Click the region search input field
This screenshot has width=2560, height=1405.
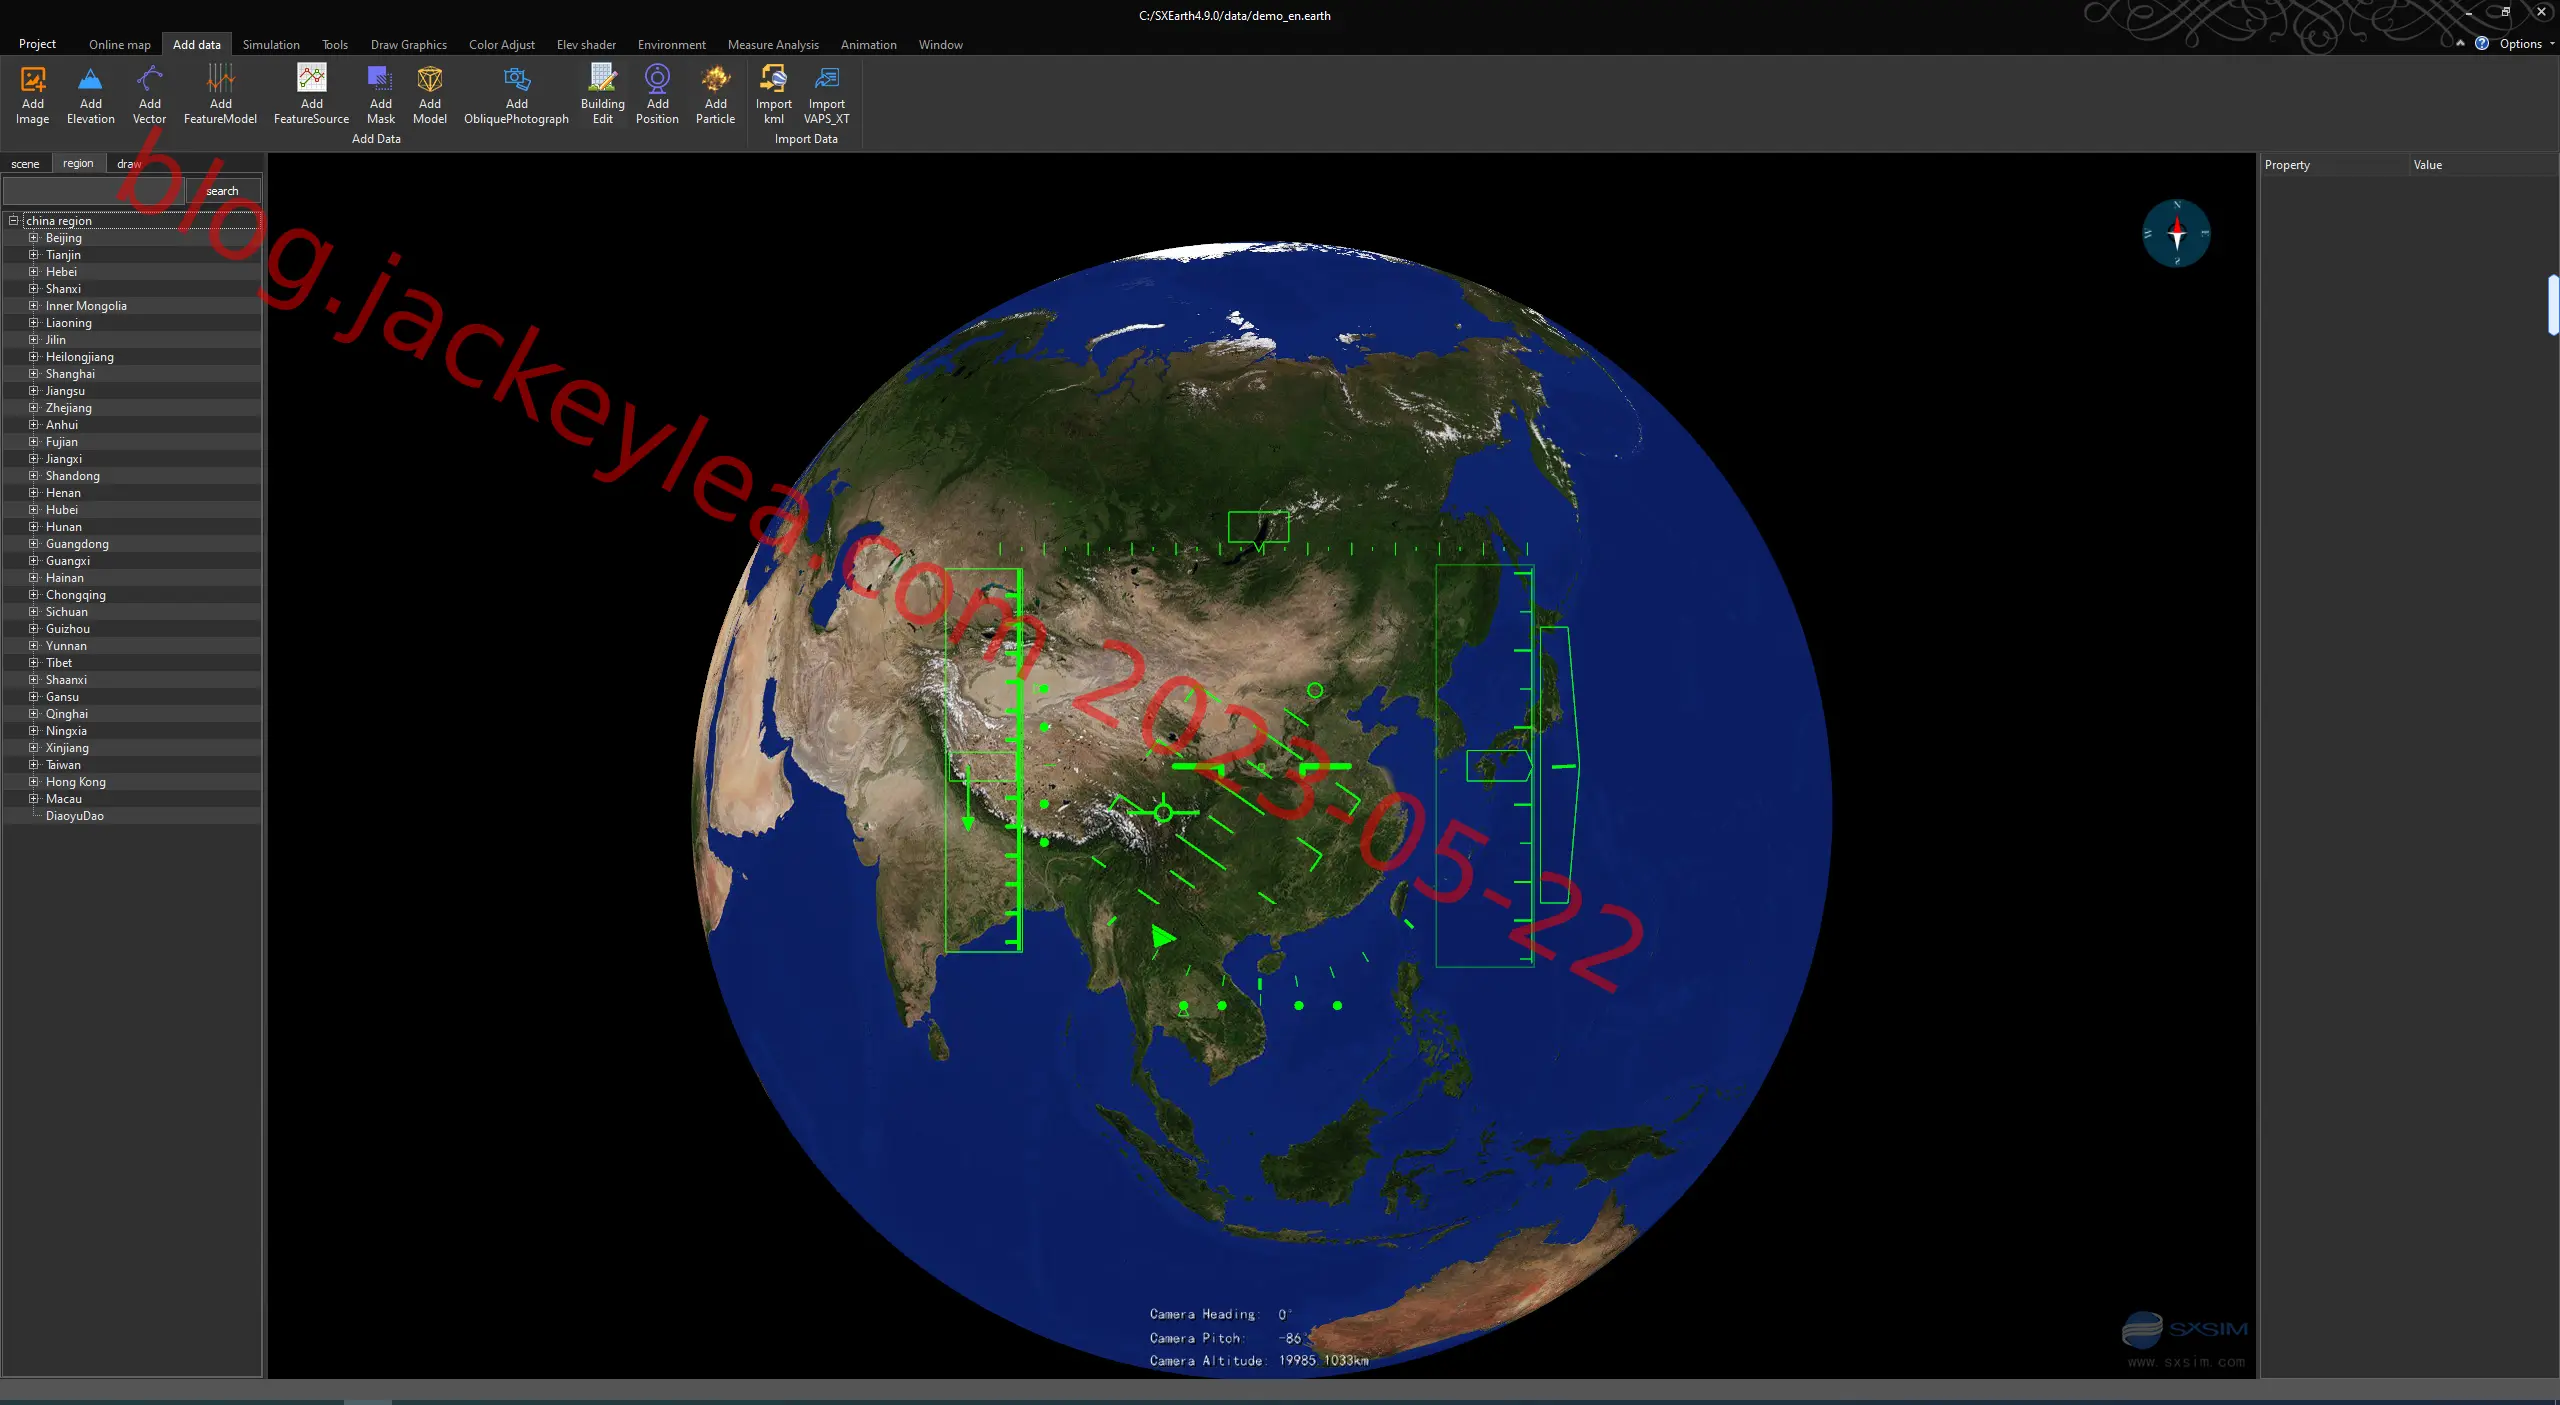click(x=94, y=190)
